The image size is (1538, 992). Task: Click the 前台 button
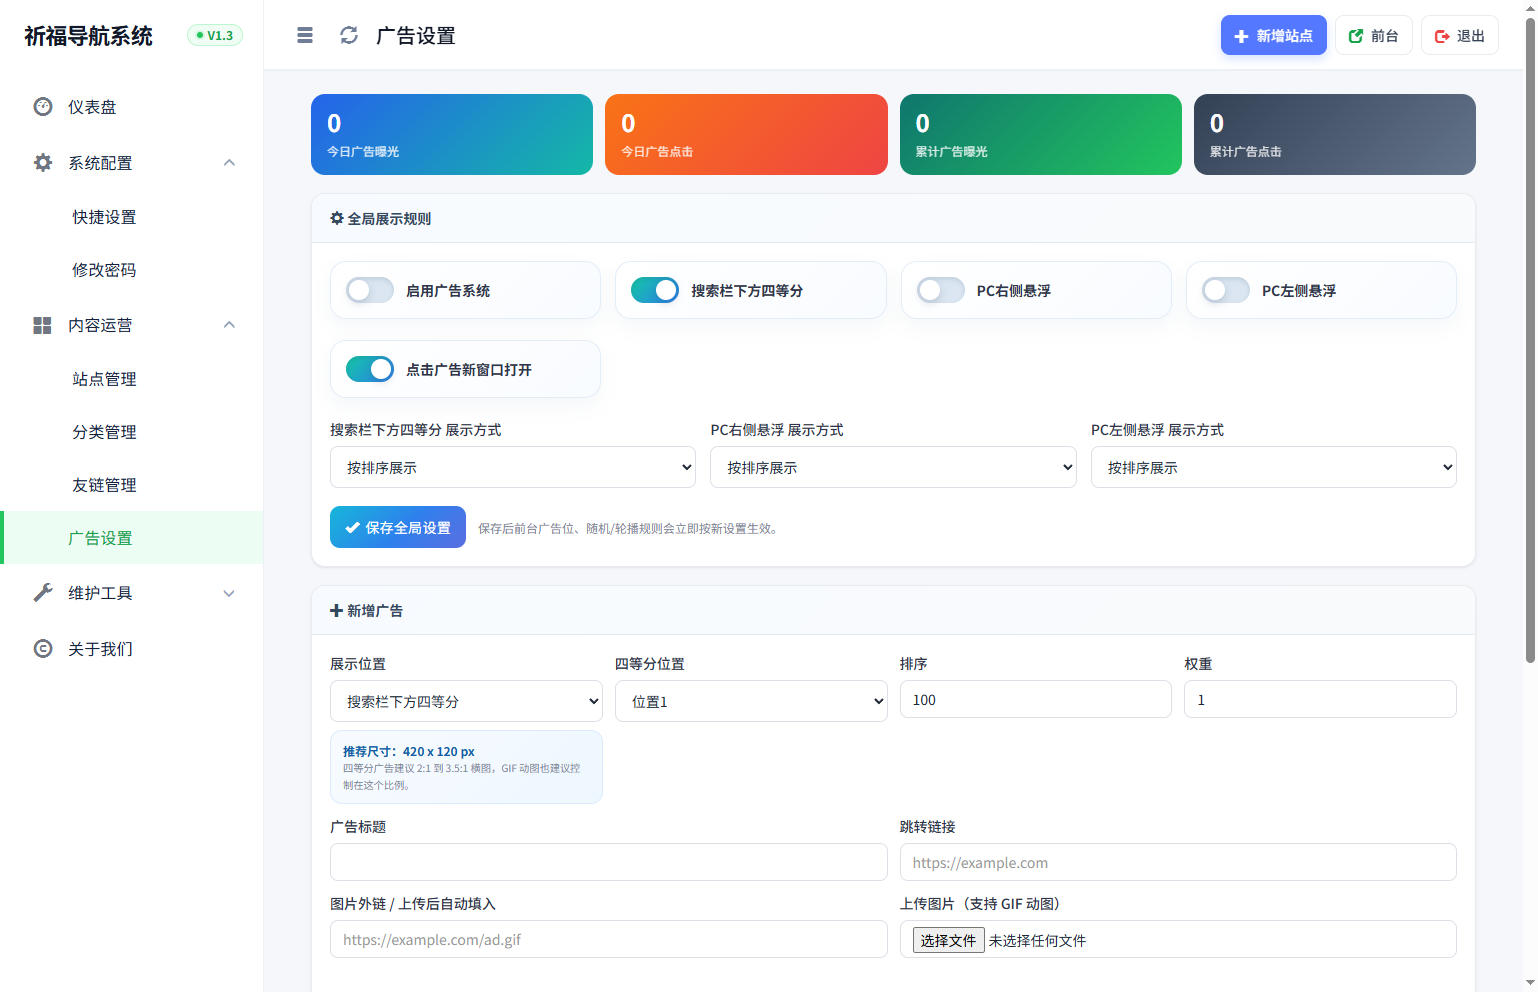pyautogui.click(x=1373, y=36)
